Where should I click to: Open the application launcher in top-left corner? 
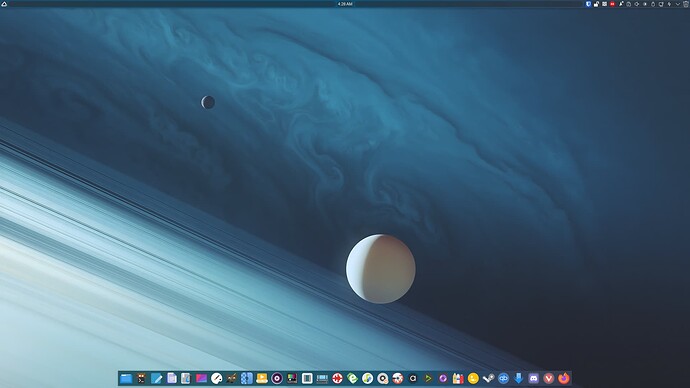[4, 4]
